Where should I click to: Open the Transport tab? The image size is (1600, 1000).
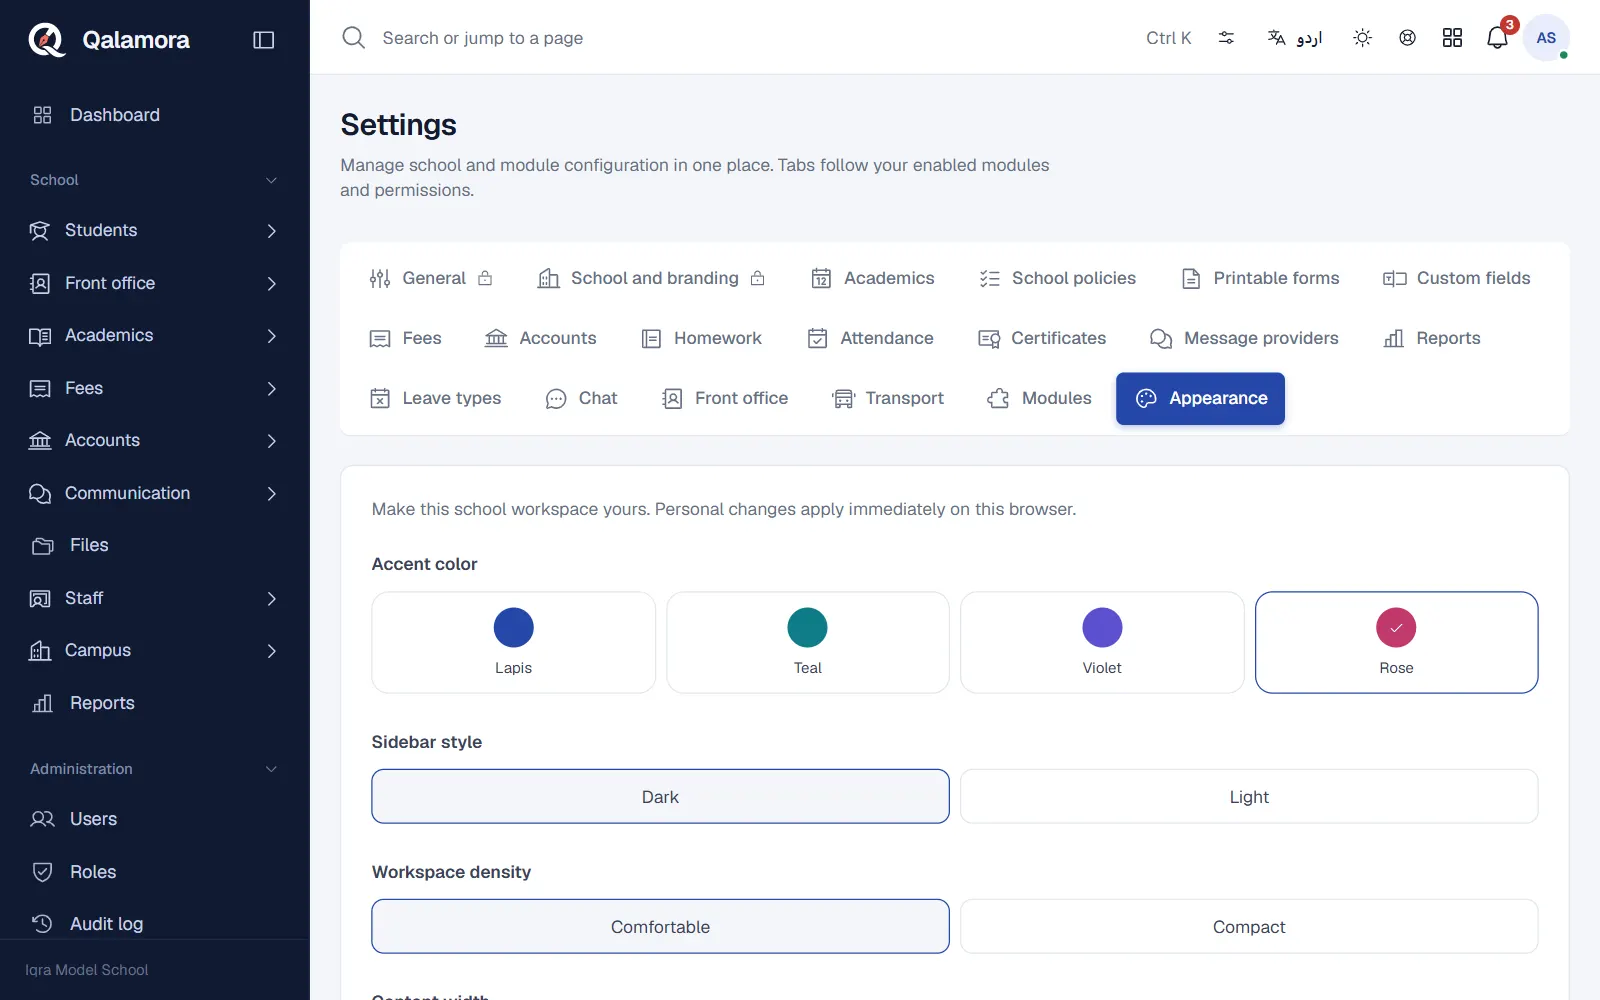[887, 398]
